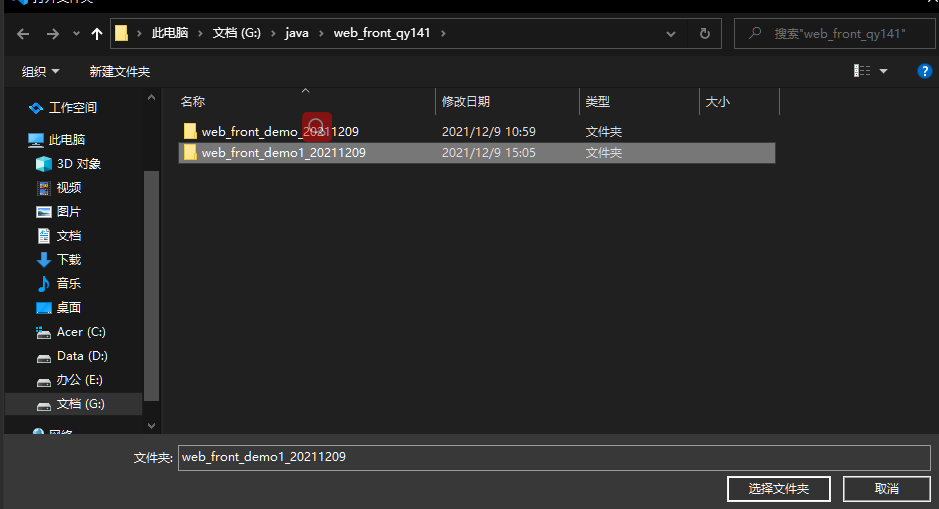The width and height of the screenshot is (939, 509).
Task: Click date 2021/12/9 10:59
Action: click(x=489, y=132)
